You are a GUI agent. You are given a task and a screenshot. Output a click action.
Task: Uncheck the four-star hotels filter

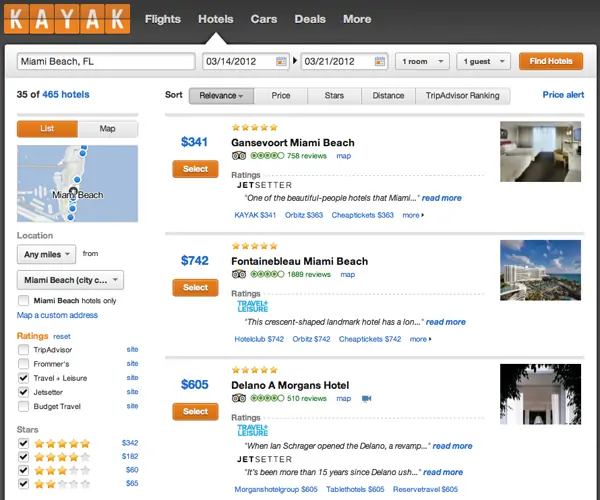[23, 457]
